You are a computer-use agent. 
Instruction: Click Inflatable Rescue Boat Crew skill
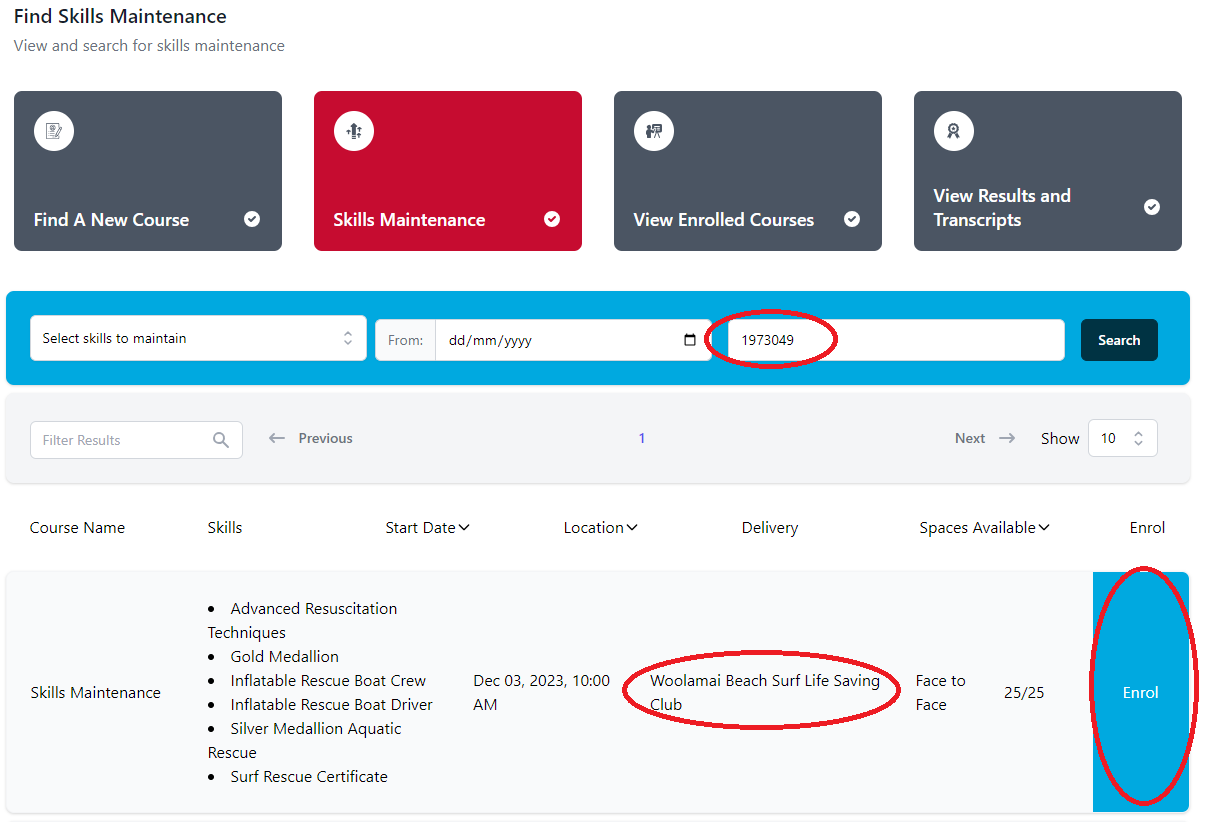(x=328, y=680)
